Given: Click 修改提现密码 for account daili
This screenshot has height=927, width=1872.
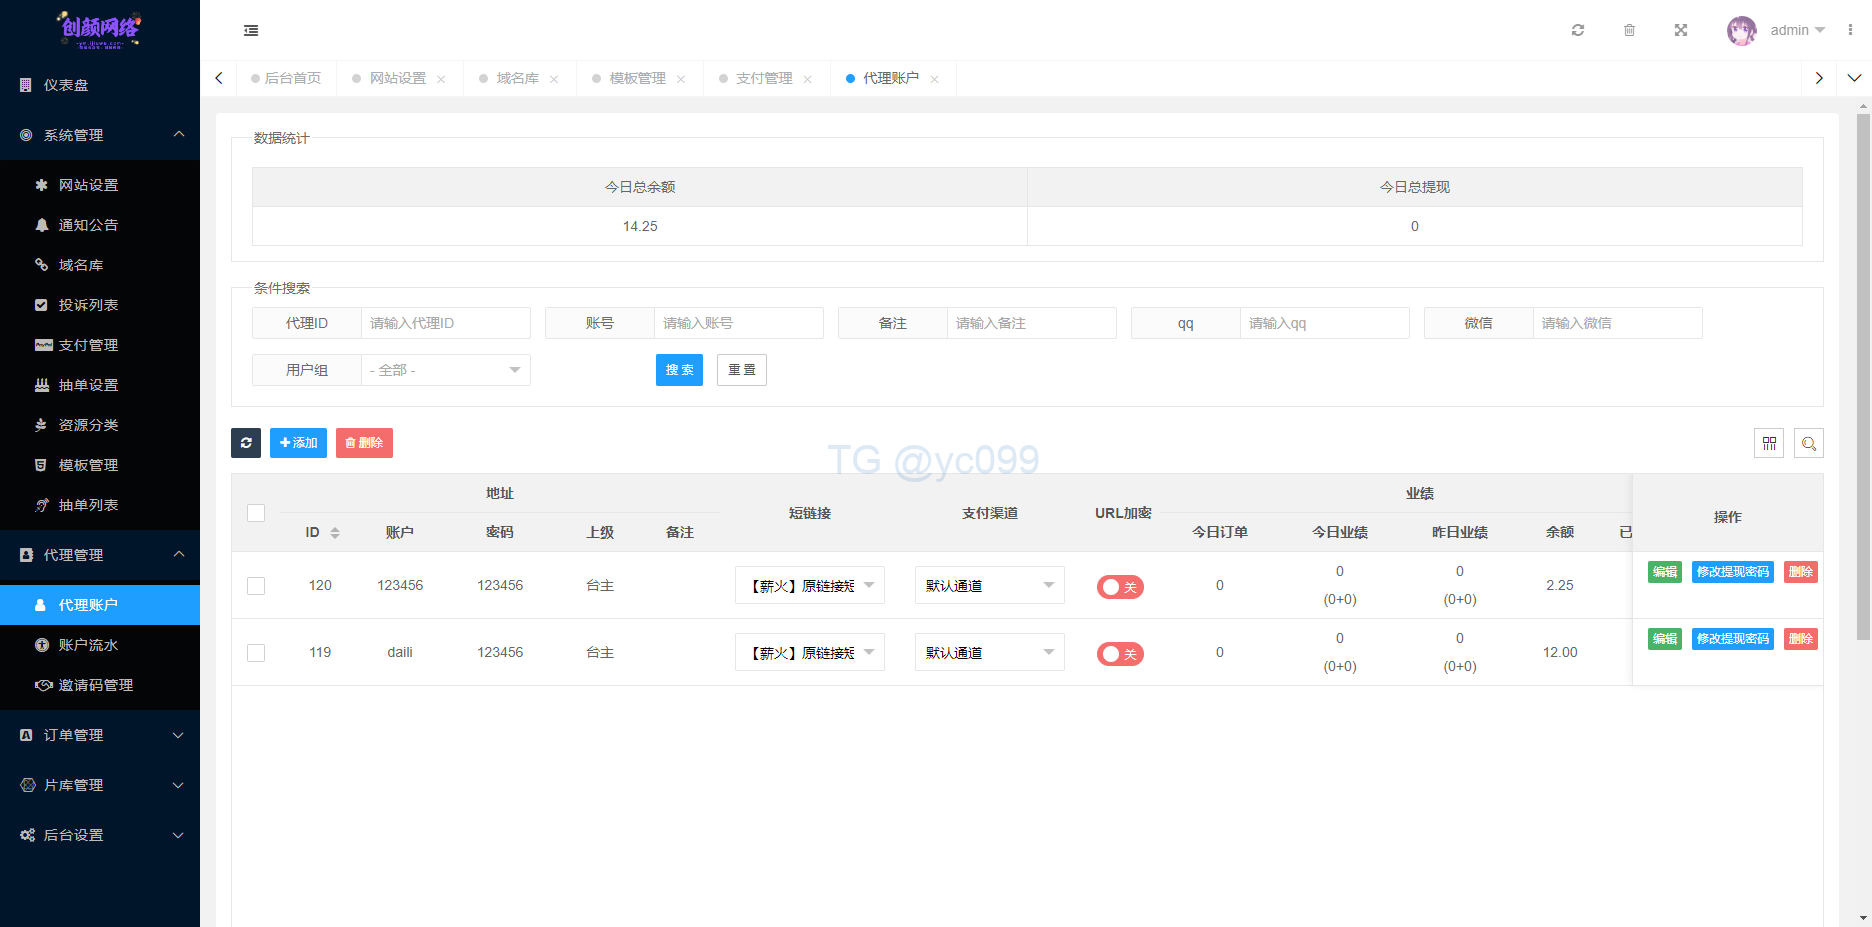Looking at the screenshot, I should [1732, 639].
